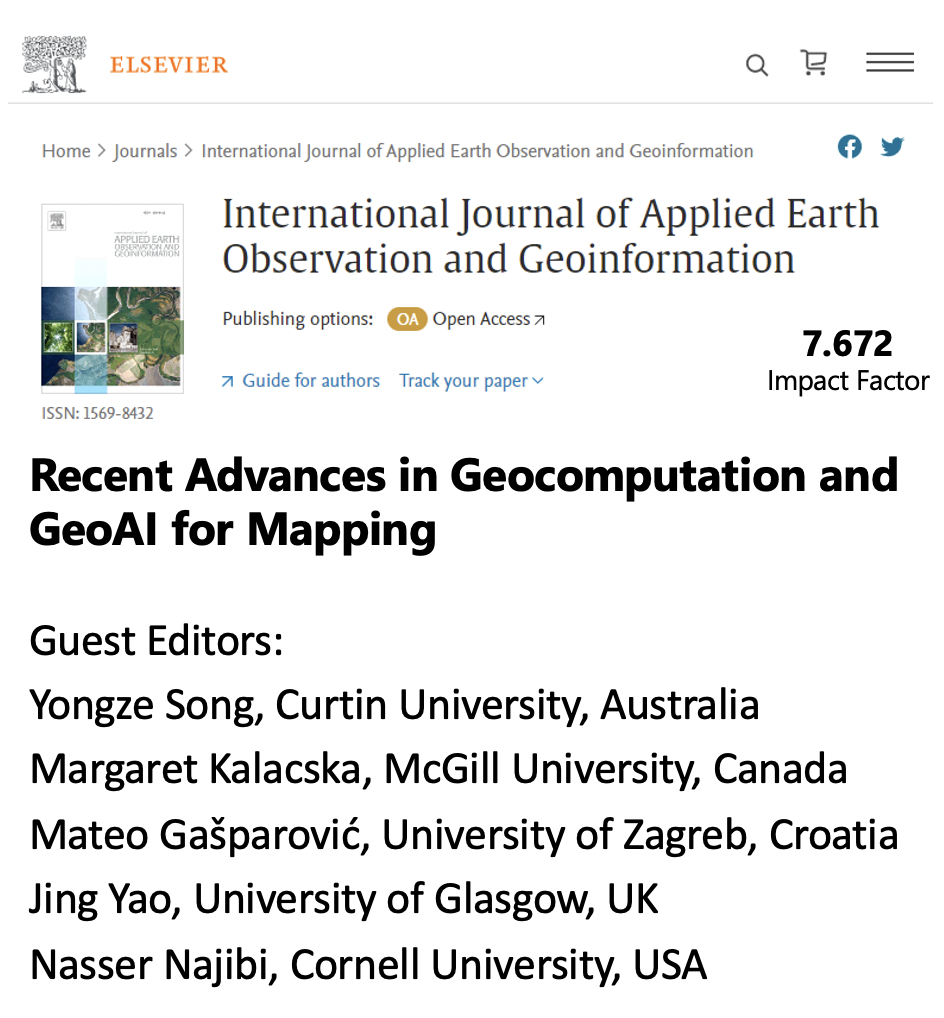The width and height of the screenshot is (944, 1018).
Task: Select the journal name in the breadcrumb trail
Action: tap(477, 151)
